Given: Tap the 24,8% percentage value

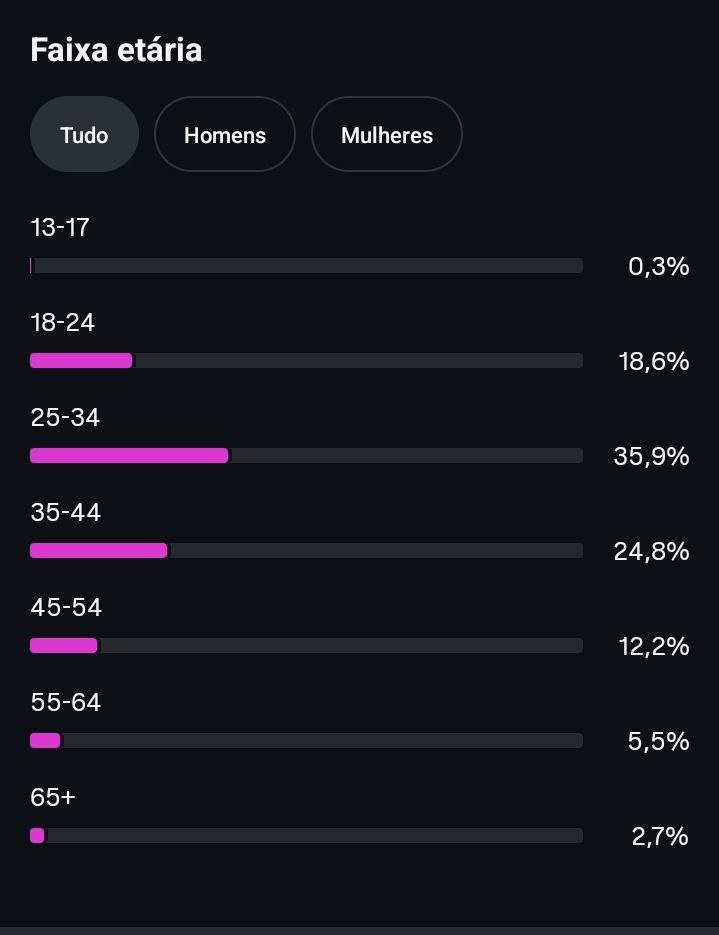Looking at the screenshot, I should point(651,551).
